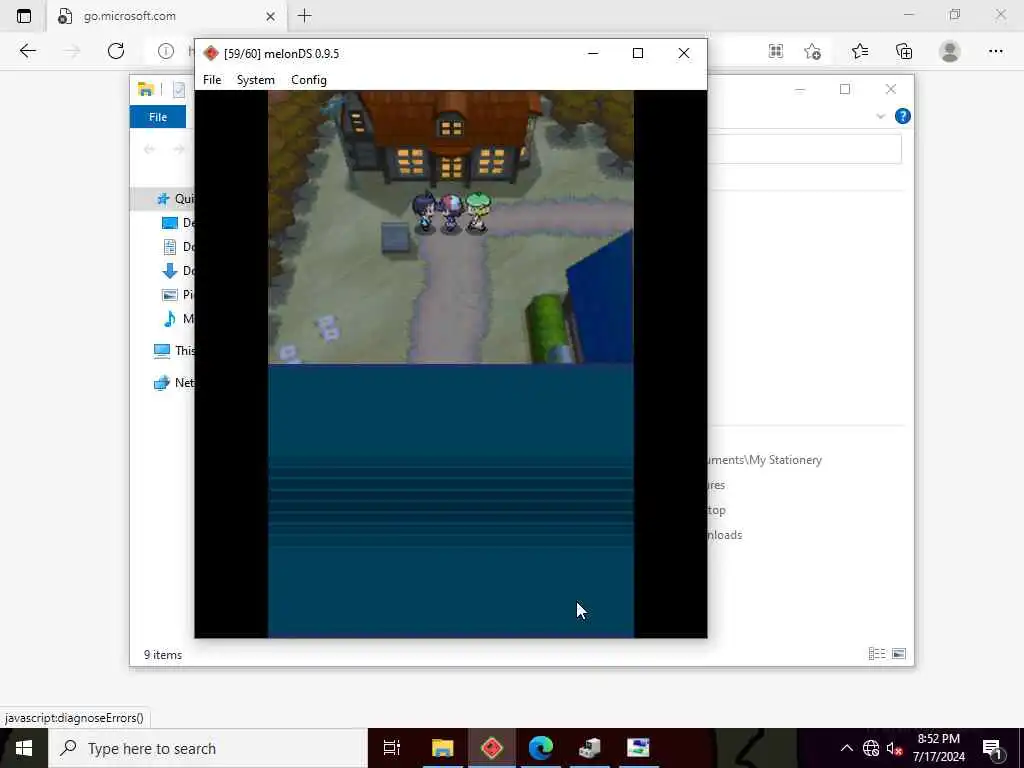The width and height of the screenshot is (1024, 768).
Task: Click the melonDS app icon in title bar
Action: [210, 54]
